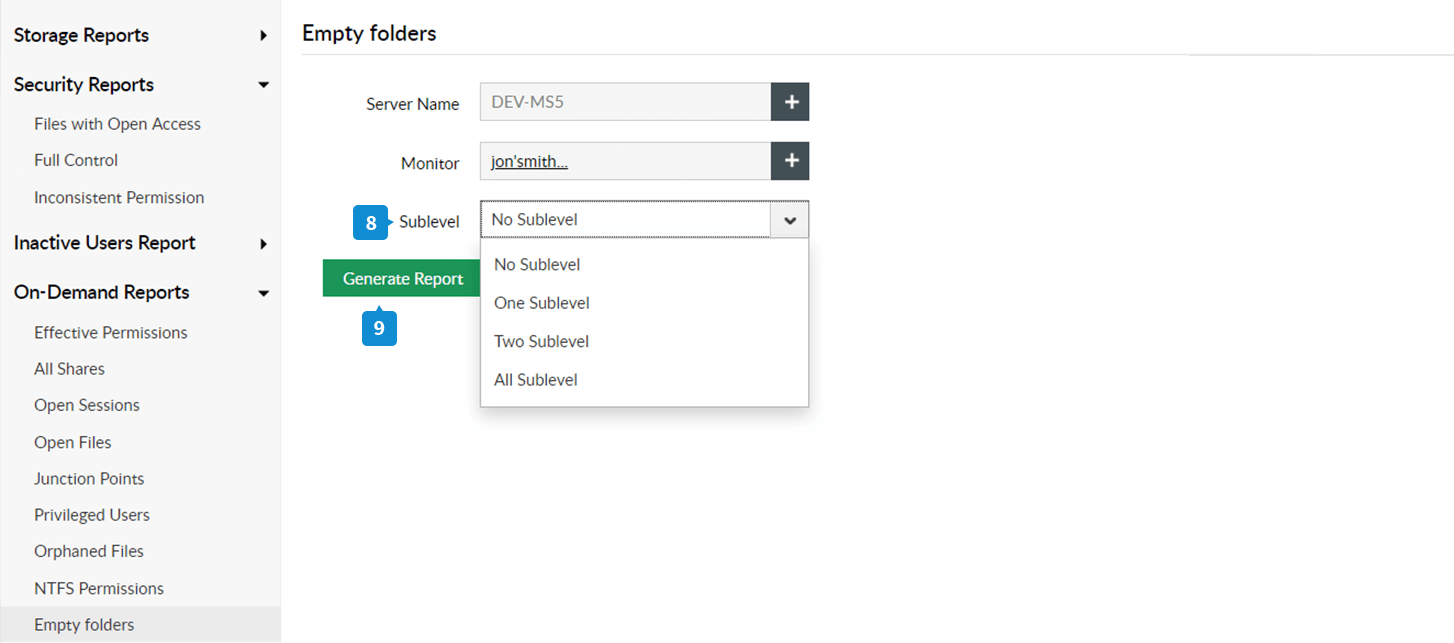Expand the Inactive Users Report section
This screenshot has height=643, width=1454.
point(263,243)
